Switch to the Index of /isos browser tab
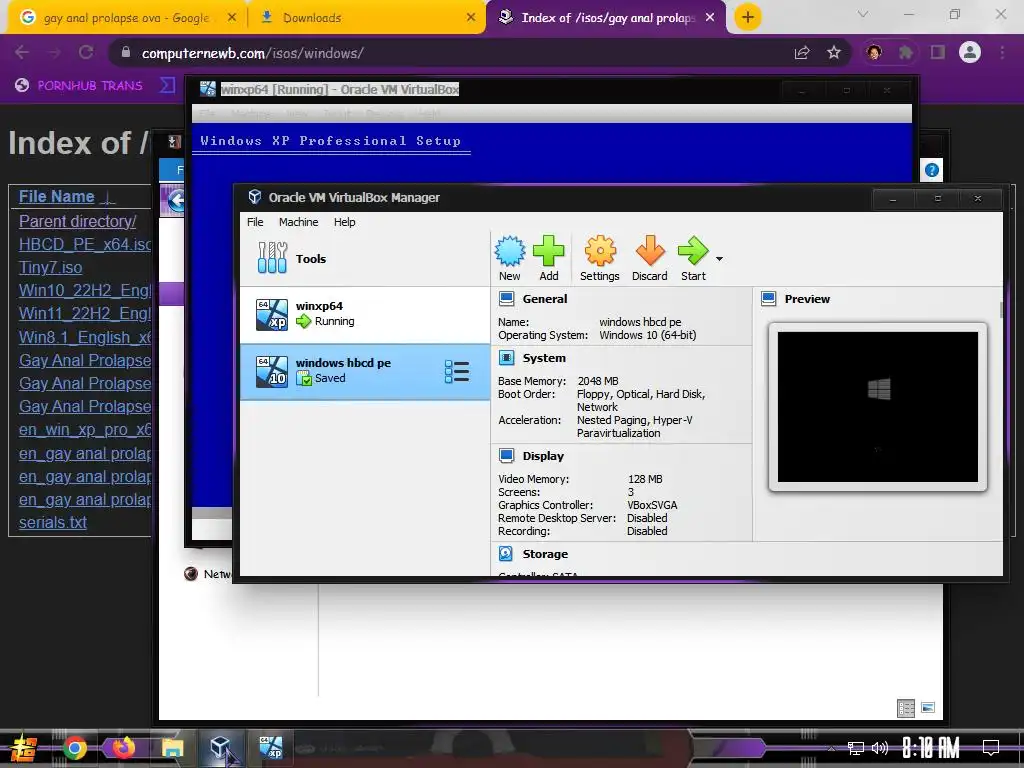The height and width of the screenshot is (768, 1024). point(607,18)
